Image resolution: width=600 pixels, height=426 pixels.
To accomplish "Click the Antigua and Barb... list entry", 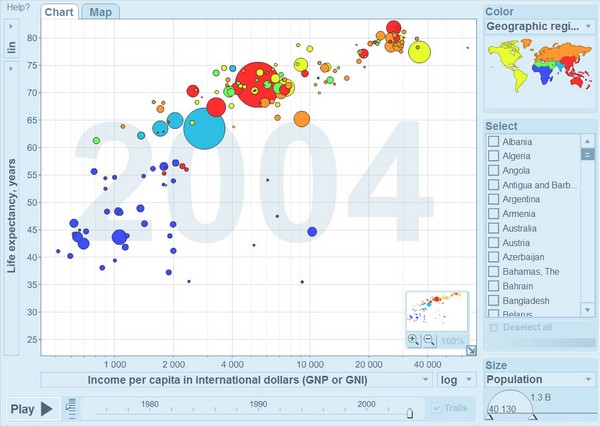I will point(540,185).
